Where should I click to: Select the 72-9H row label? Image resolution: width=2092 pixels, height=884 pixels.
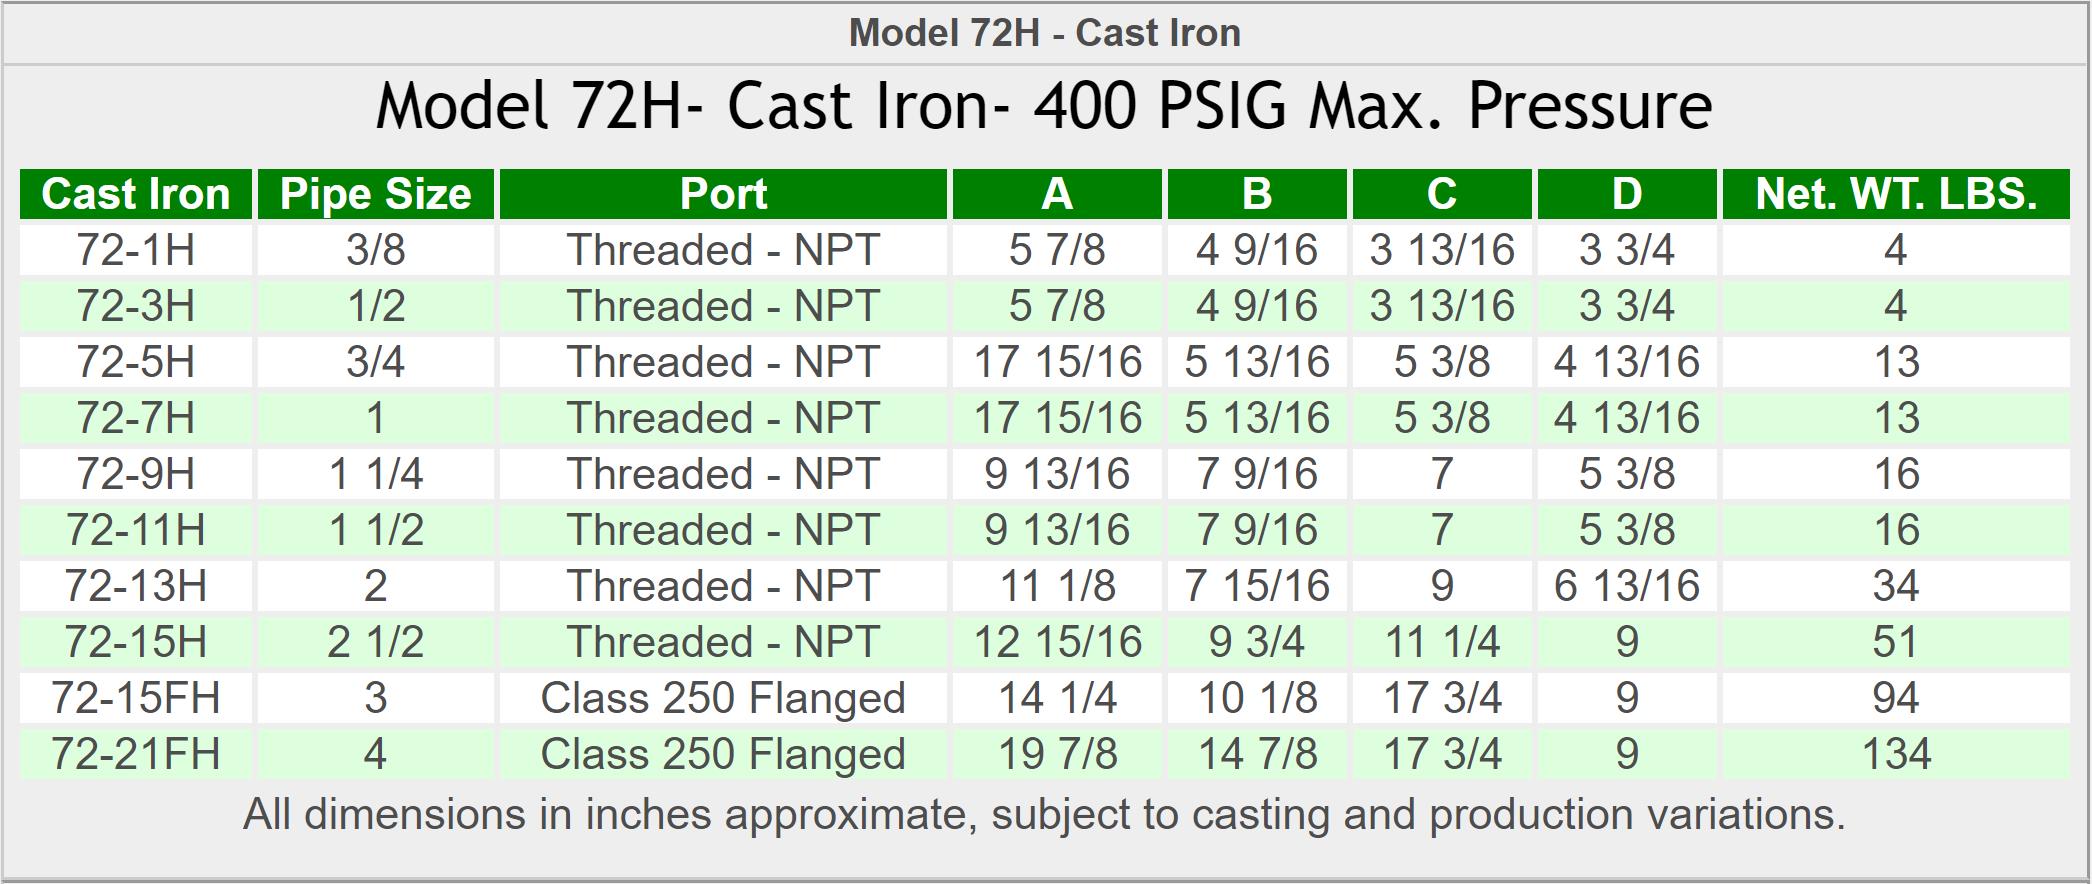(136, 474)
